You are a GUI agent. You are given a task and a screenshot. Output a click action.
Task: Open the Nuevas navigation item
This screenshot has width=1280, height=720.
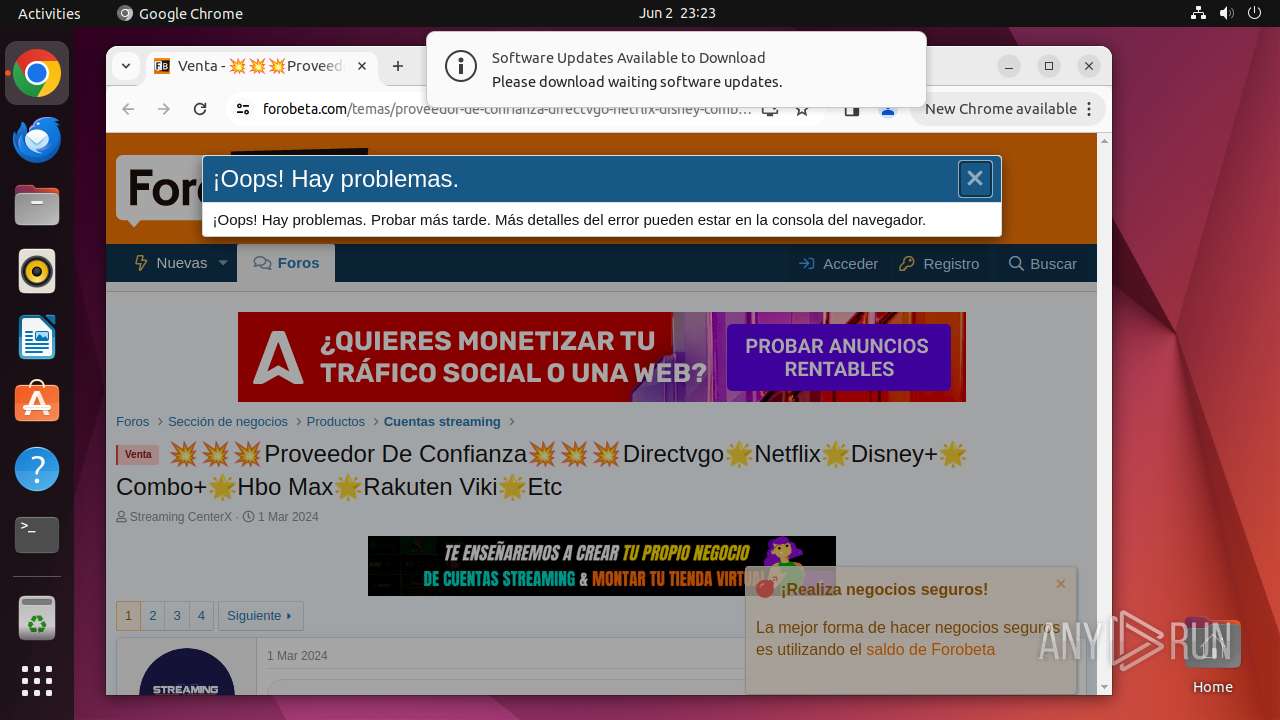click(170, 263)
